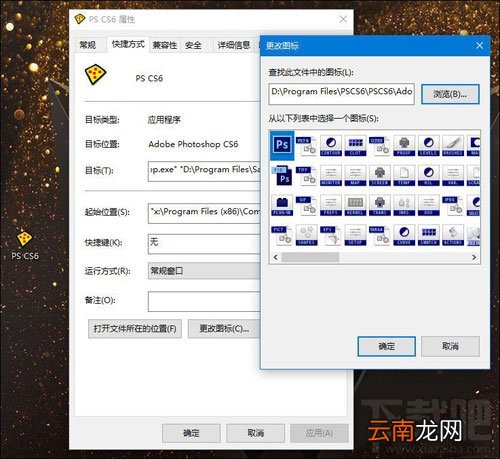Click the 备注(O) text field

(204, 301)
